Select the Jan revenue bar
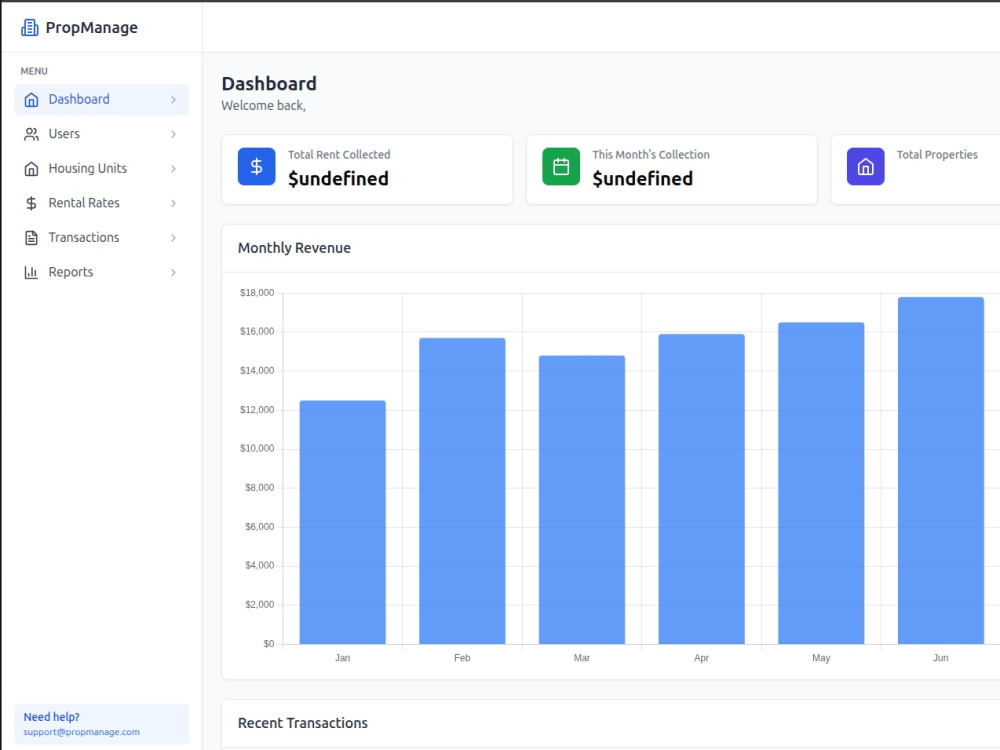The width and height of the screenshot is (1000, 750). pos(342,522)
